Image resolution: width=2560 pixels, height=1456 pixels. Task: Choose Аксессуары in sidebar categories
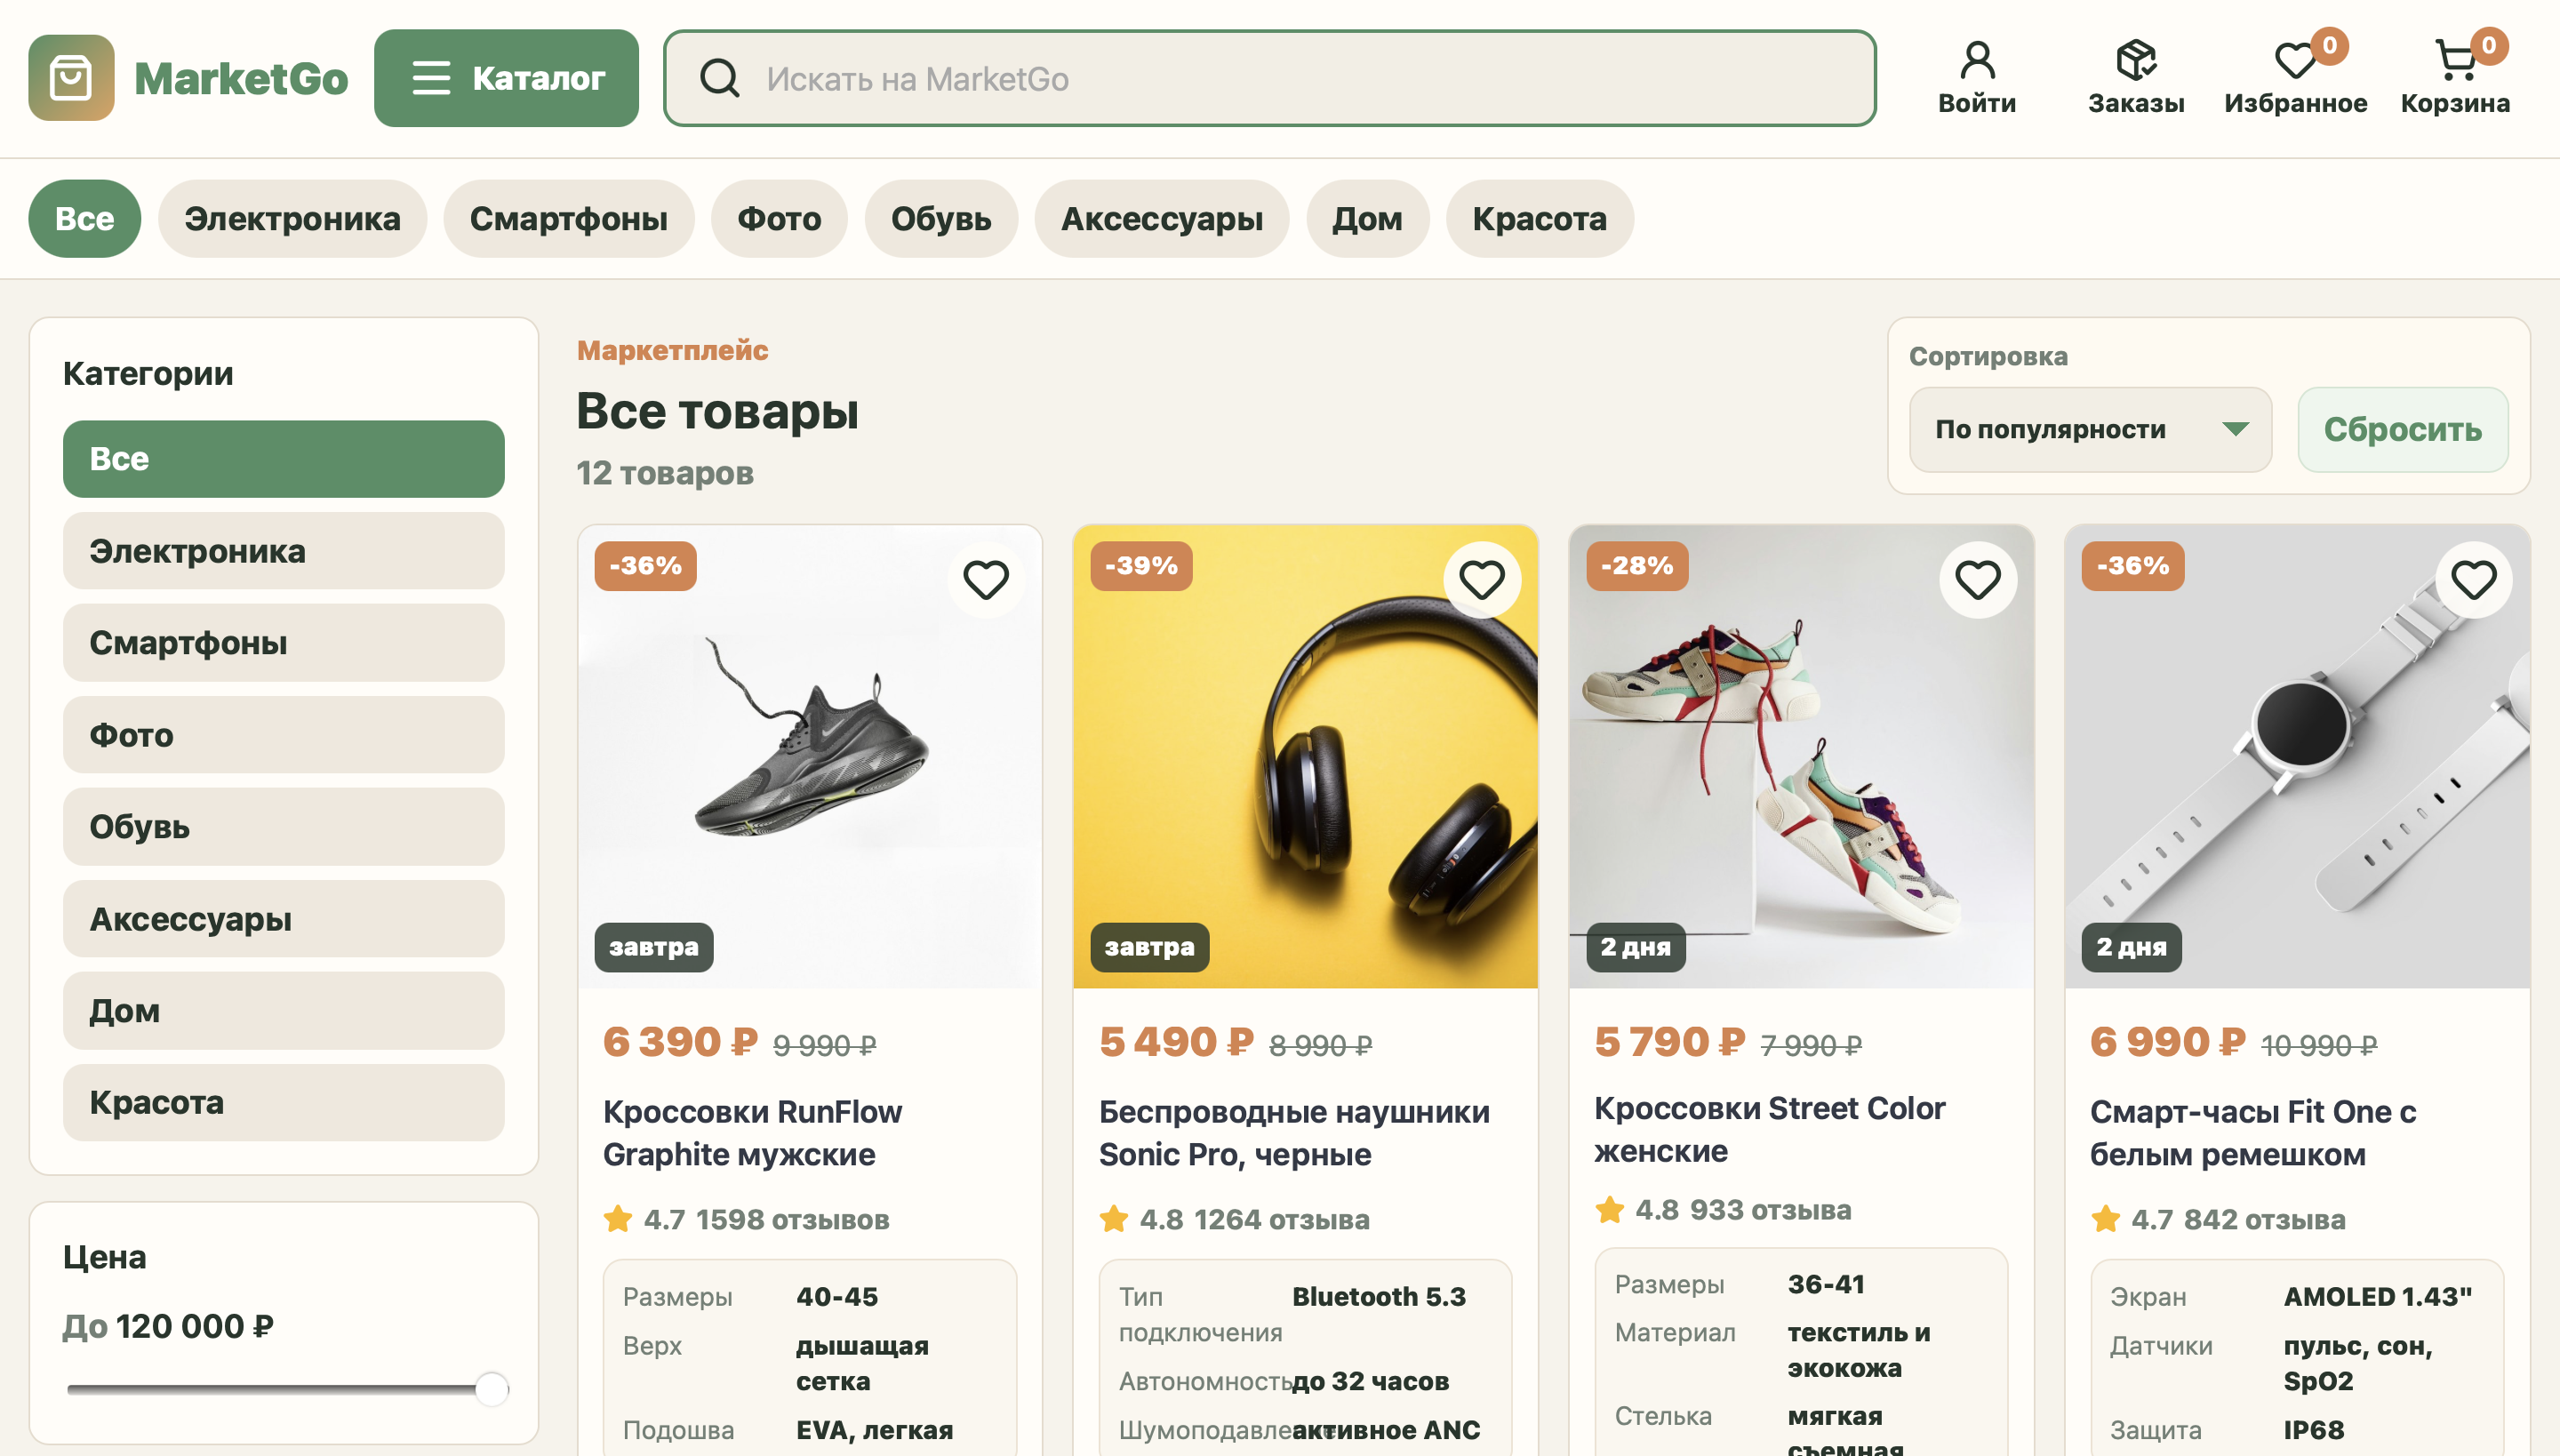tap(284, 919)
